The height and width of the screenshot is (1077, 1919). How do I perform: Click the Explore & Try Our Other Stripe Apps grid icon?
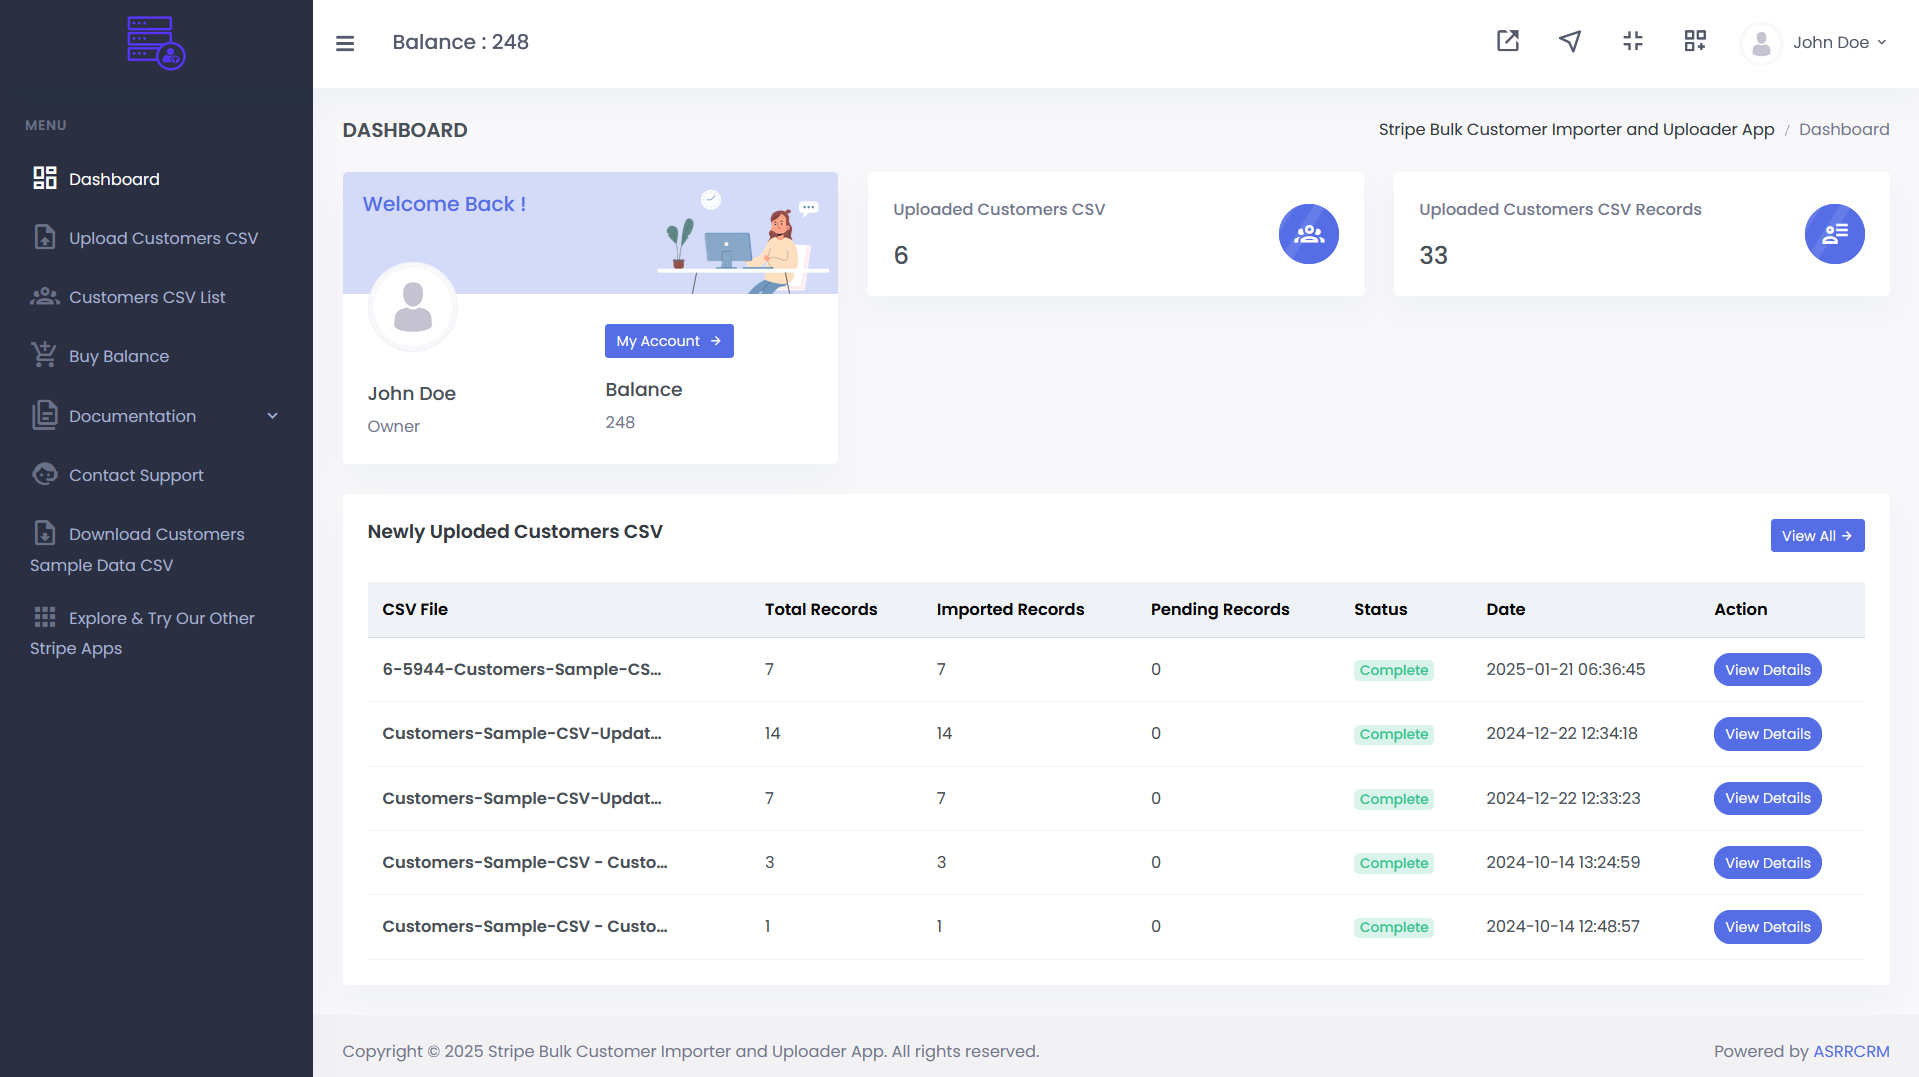[x=44, y=617]
